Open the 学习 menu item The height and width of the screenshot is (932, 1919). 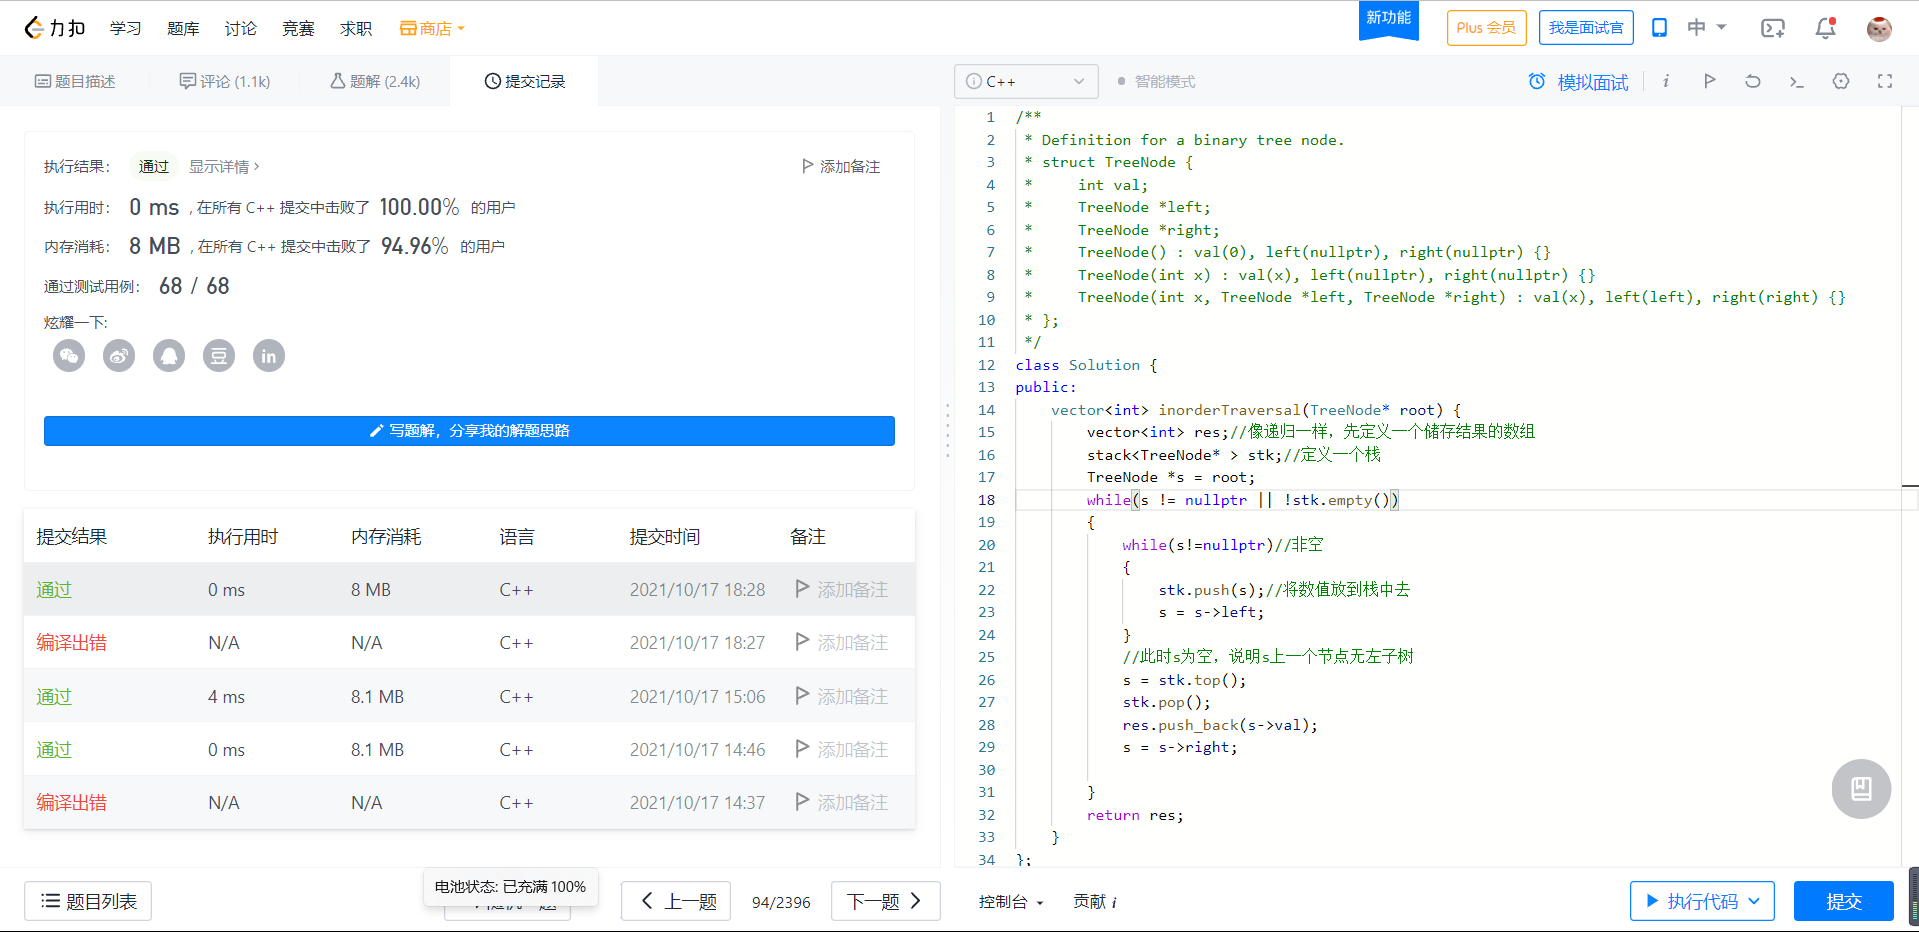[x=125, y=28]
